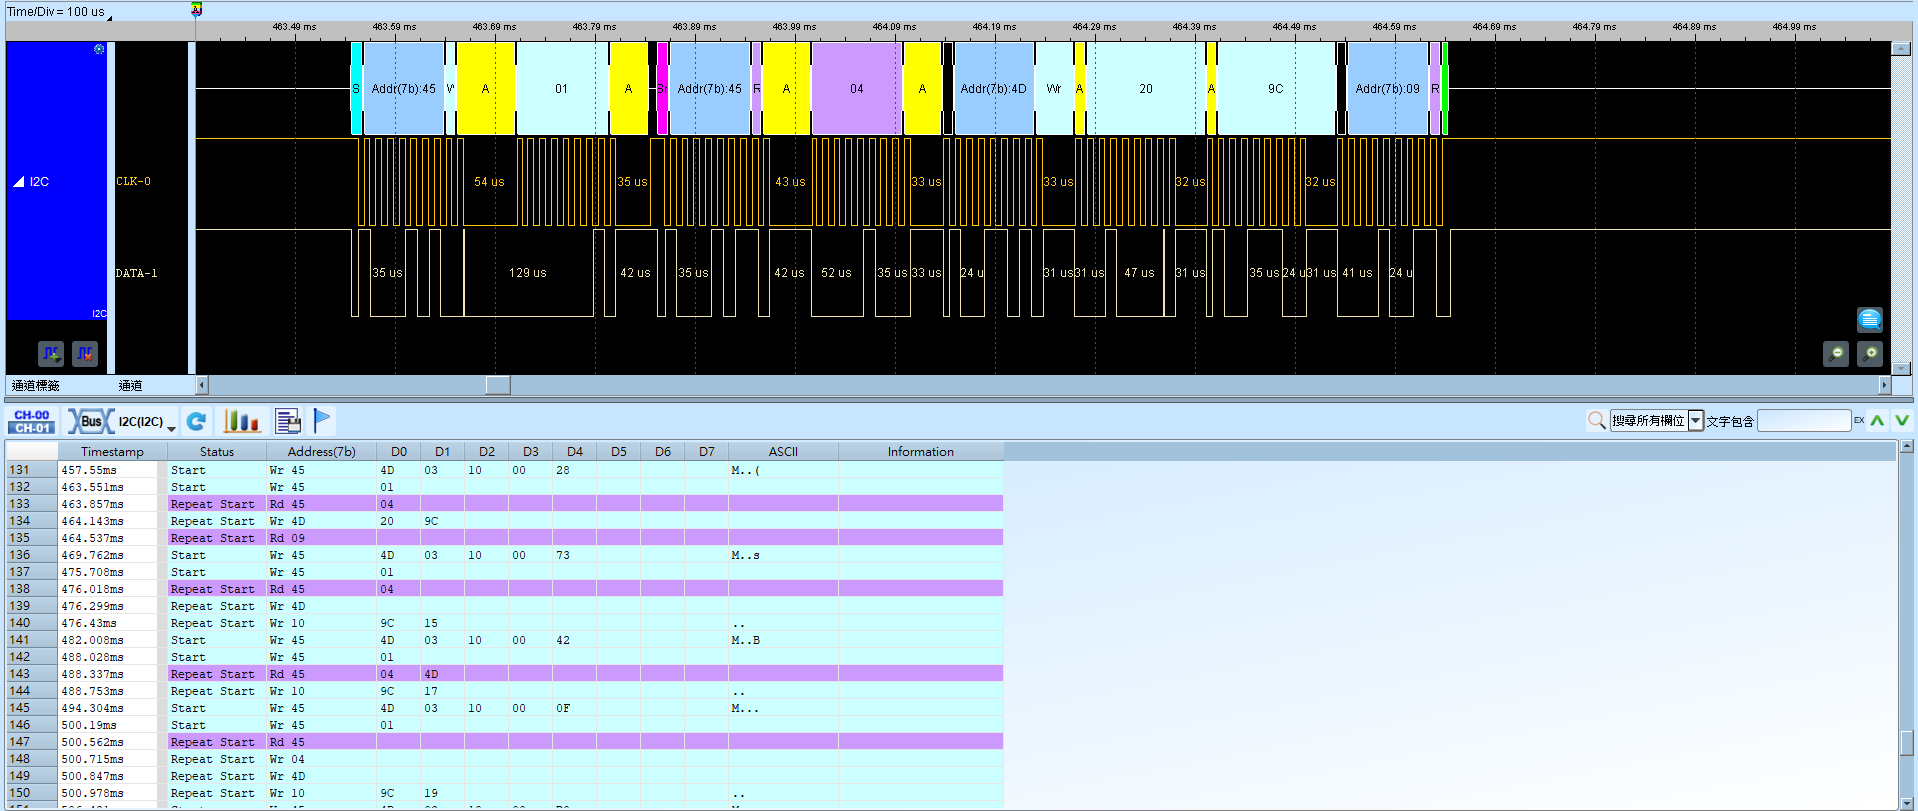
Task: Toggle the EX search option
Action: click(x=1859, y=421)
